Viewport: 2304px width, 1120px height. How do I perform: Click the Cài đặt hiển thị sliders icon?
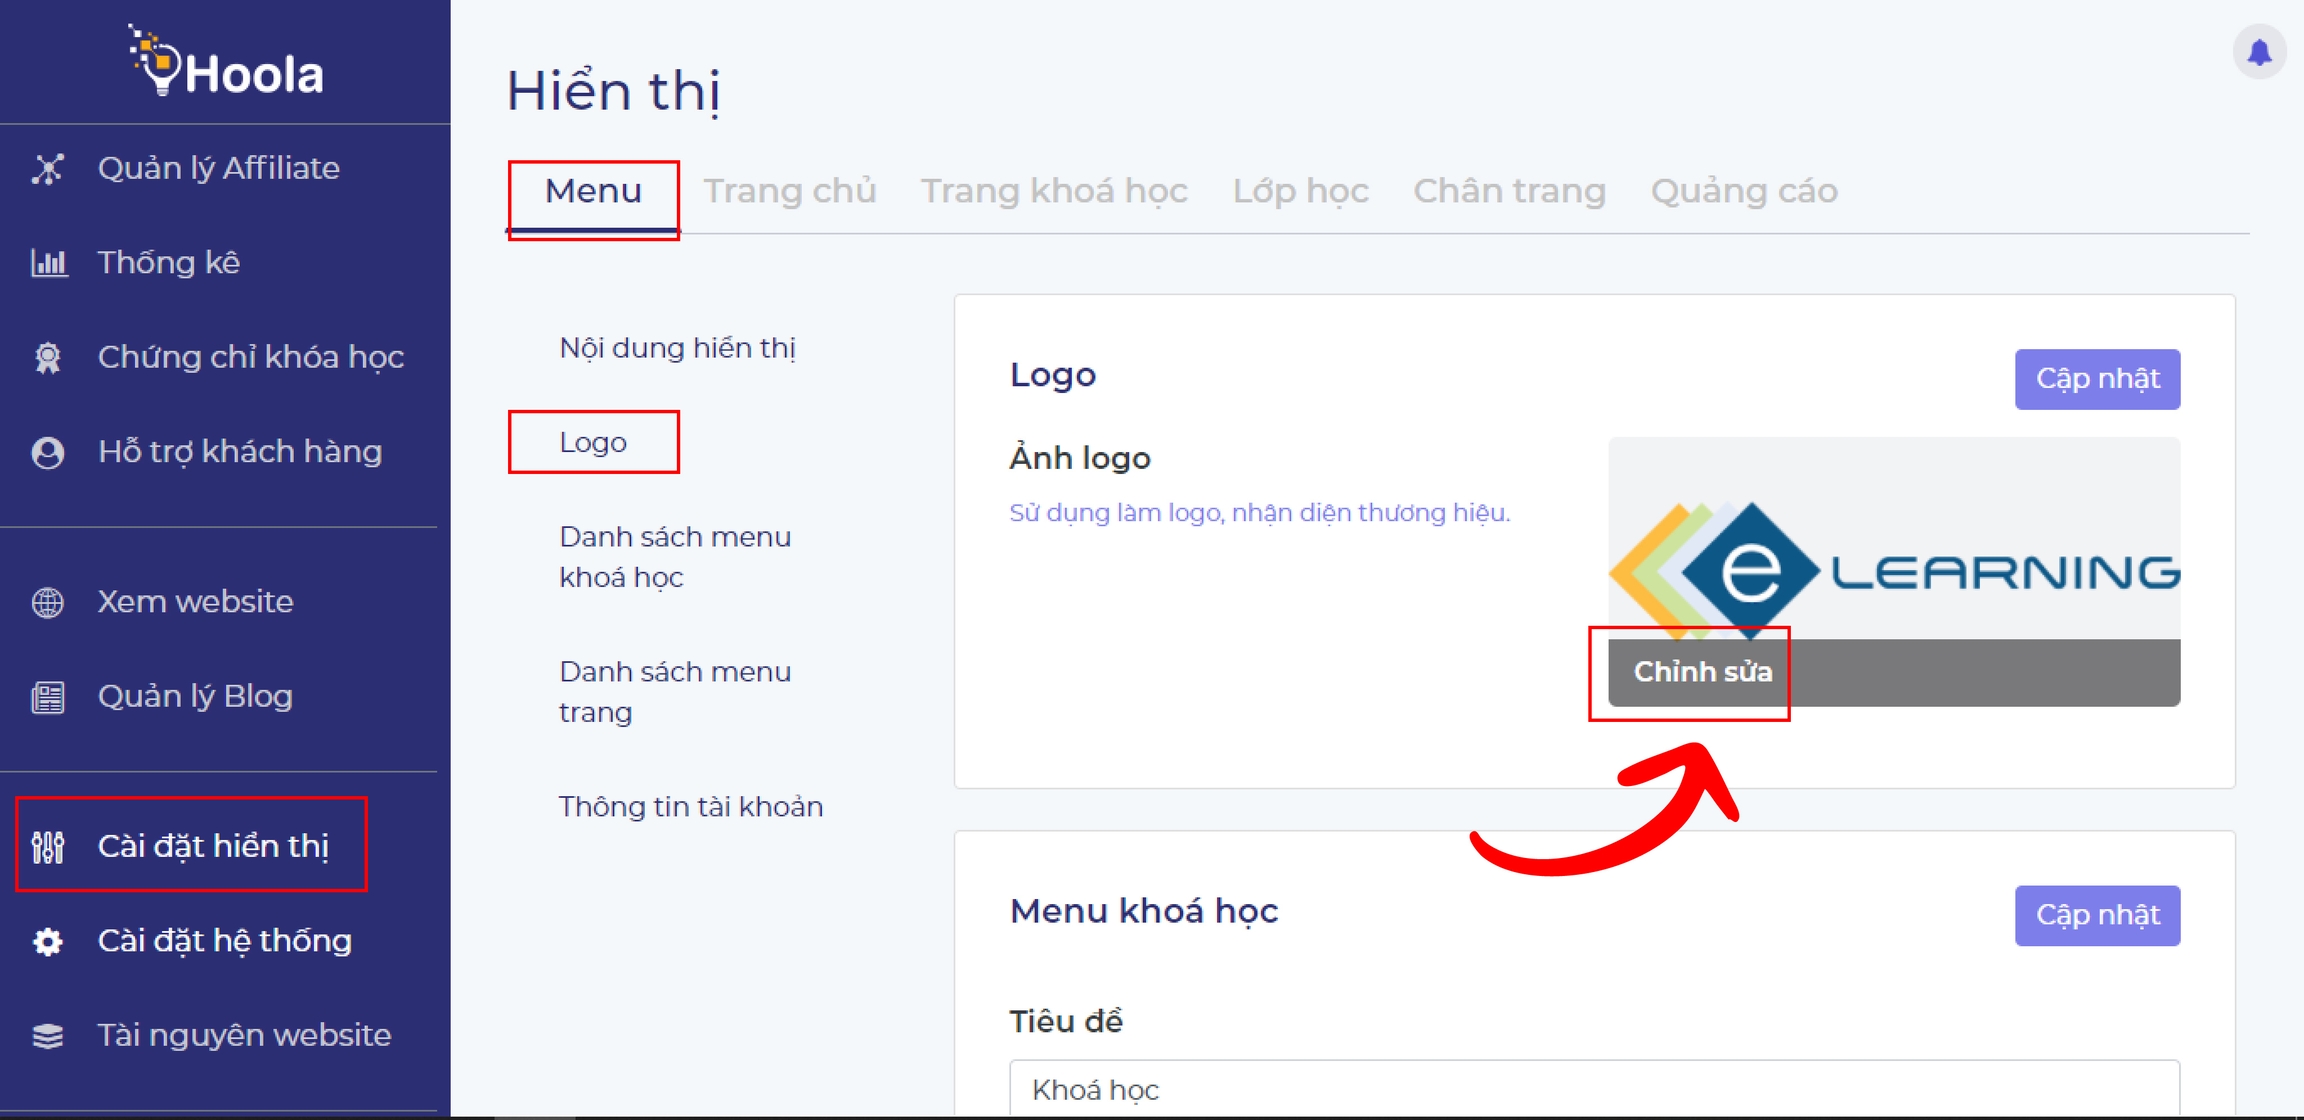click(x=48, y=847)
